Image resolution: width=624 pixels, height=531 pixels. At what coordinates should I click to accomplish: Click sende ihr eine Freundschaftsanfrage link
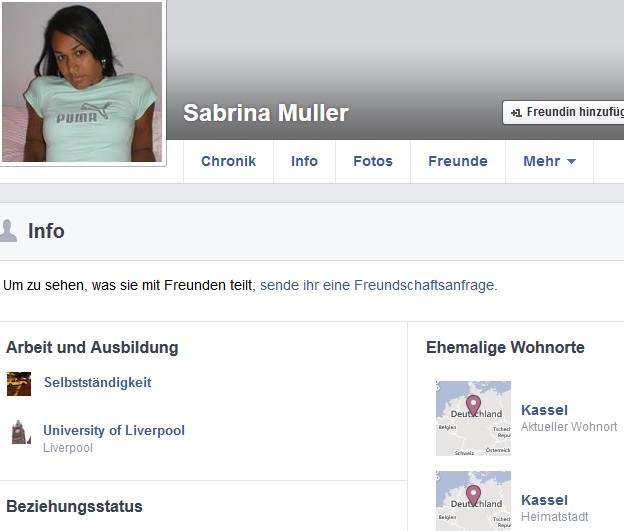[x=378, y=285]
